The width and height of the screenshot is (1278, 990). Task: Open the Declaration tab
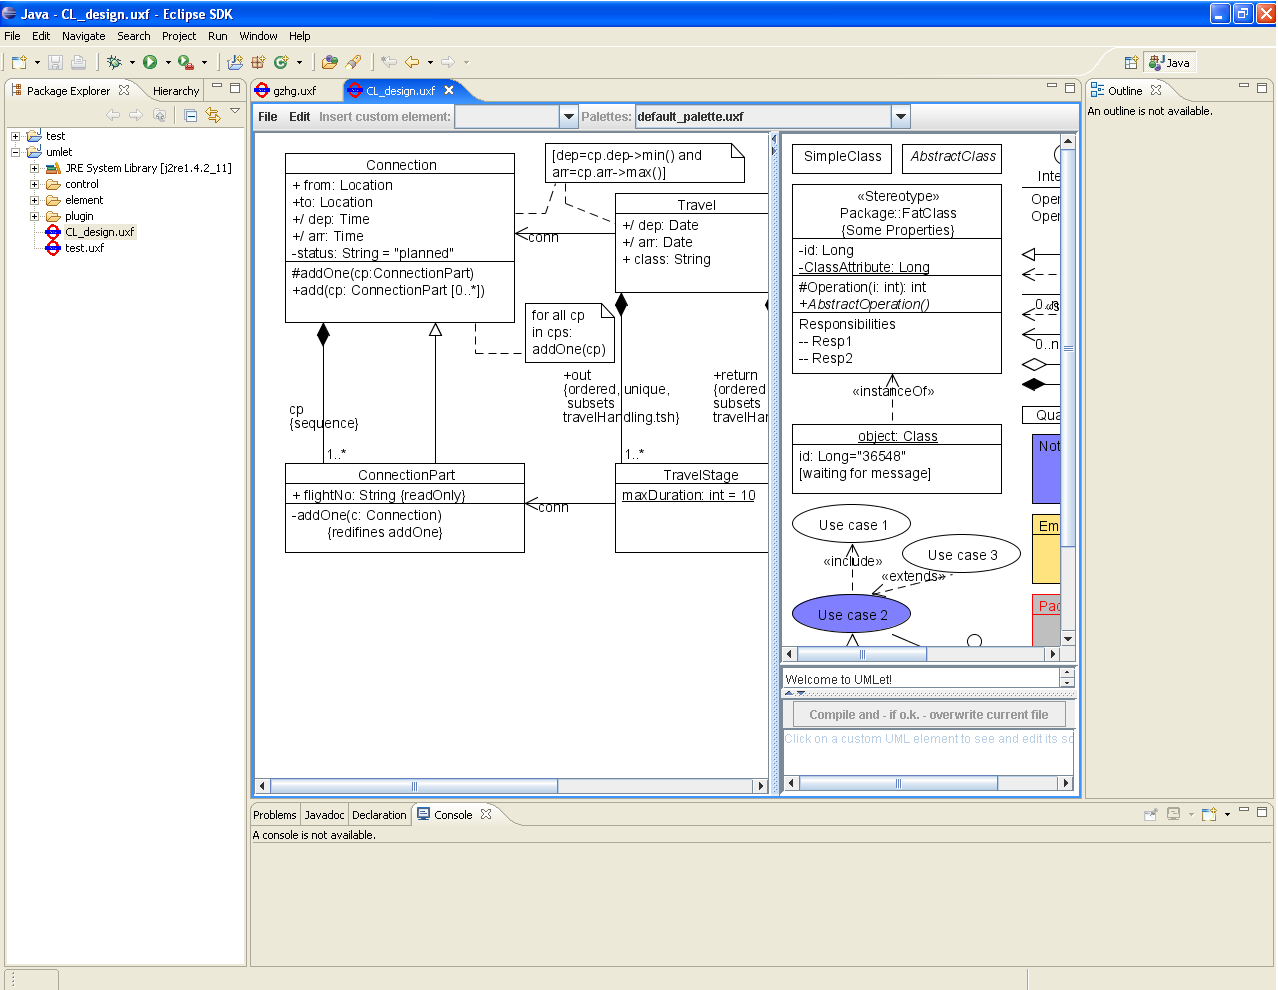tap(379, 815)
